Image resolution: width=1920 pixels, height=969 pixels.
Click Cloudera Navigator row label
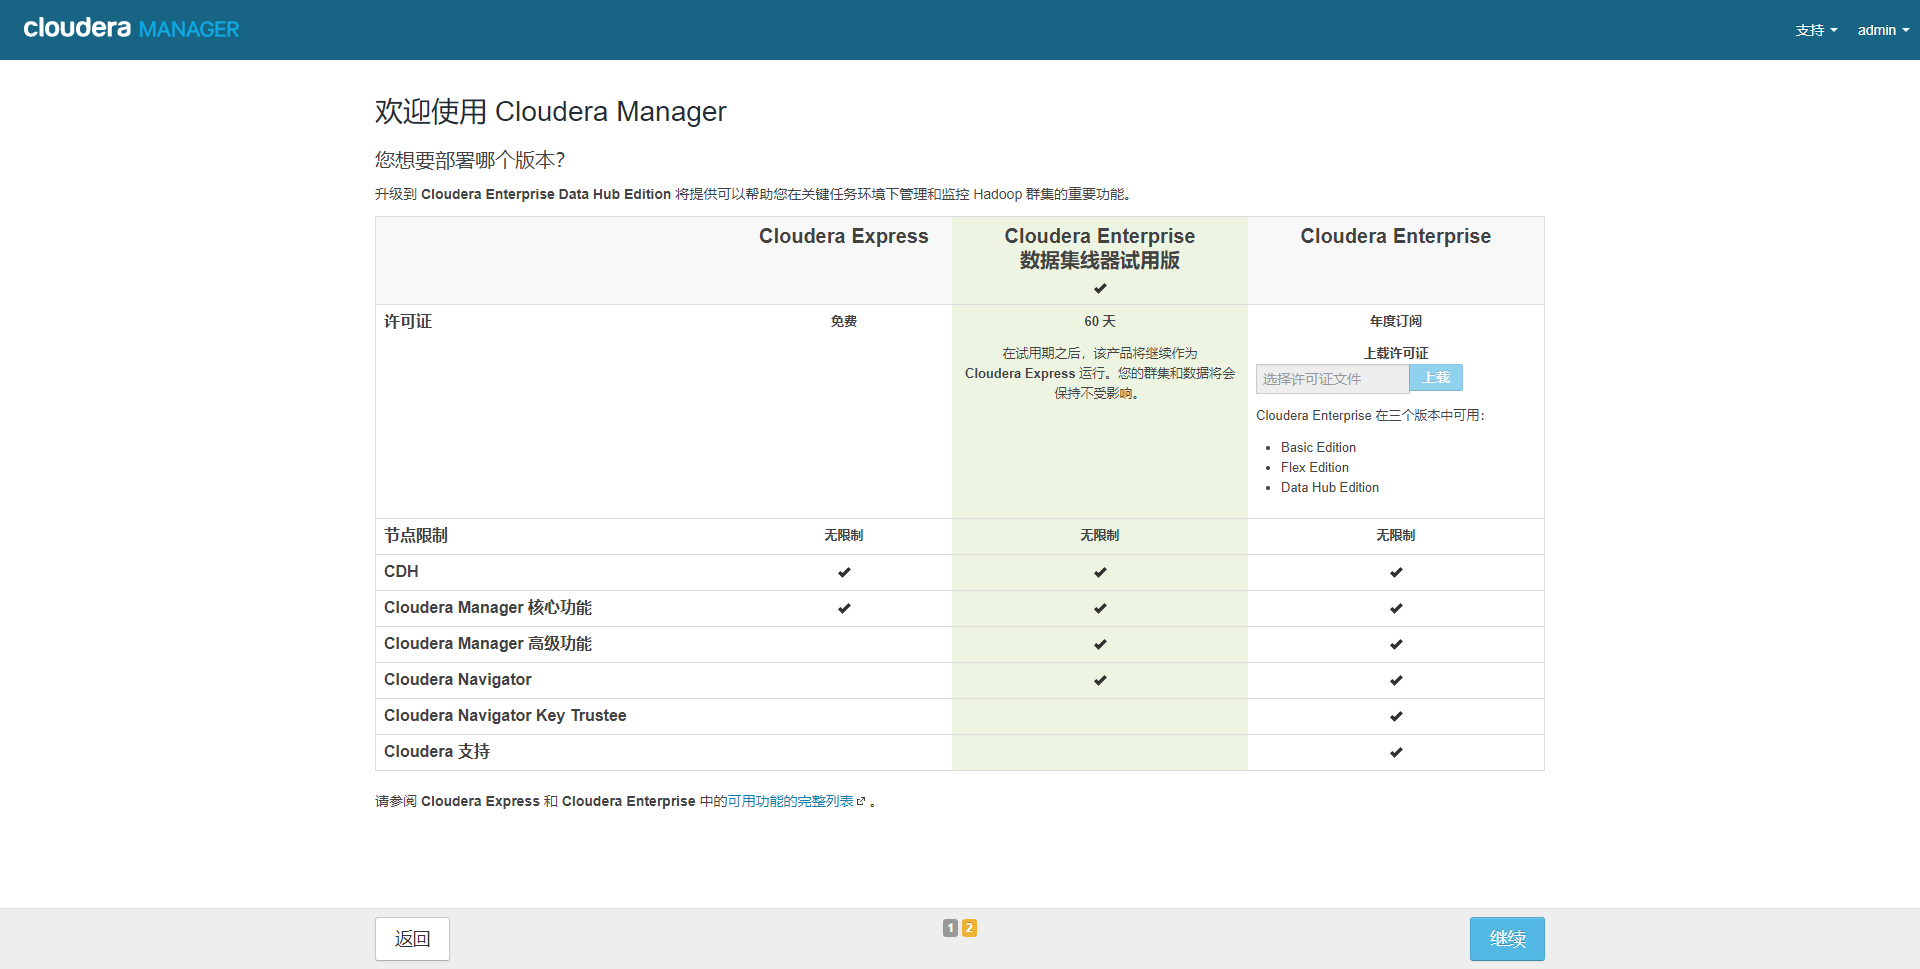(x=458, y=679)
